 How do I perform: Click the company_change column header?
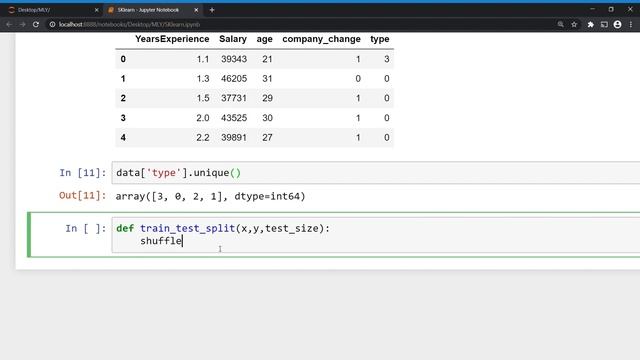(322, 39)
